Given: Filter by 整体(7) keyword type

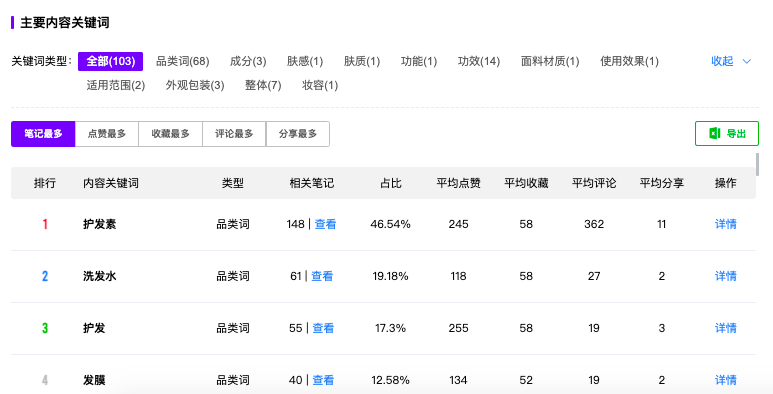Looking at the screenshot, I should click(263, 85).
